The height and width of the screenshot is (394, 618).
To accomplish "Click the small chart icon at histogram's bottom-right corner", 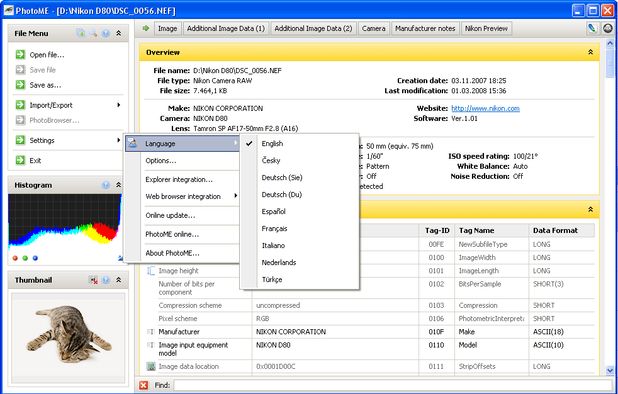I will pyautogui.click(x=120, y=258).
